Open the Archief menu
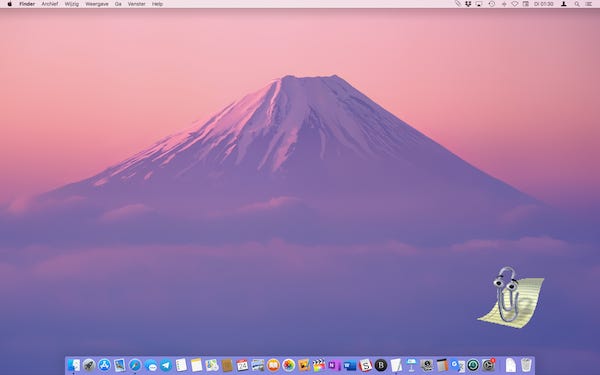Viewport: 600px width, 375px height. [x=50, y=4]
